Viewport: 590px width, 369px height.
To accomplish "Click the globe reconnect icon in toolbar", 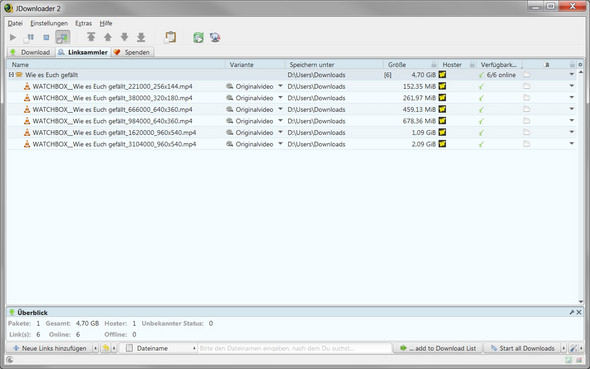I will [215, 37].
